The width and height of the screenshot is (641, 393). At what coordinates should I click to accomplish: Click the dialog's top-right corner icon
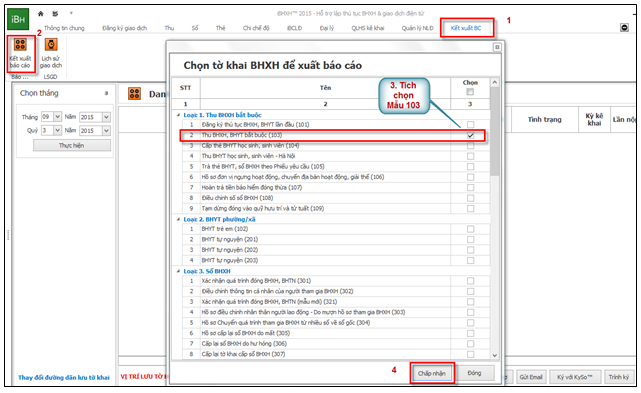point(497,47)
